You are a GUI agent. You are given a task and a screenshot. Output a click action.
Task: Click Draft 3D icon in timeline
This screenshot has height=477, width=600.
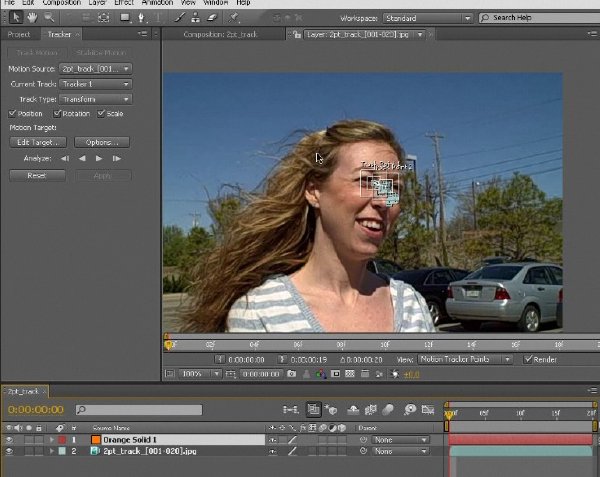tap(331, 410)
